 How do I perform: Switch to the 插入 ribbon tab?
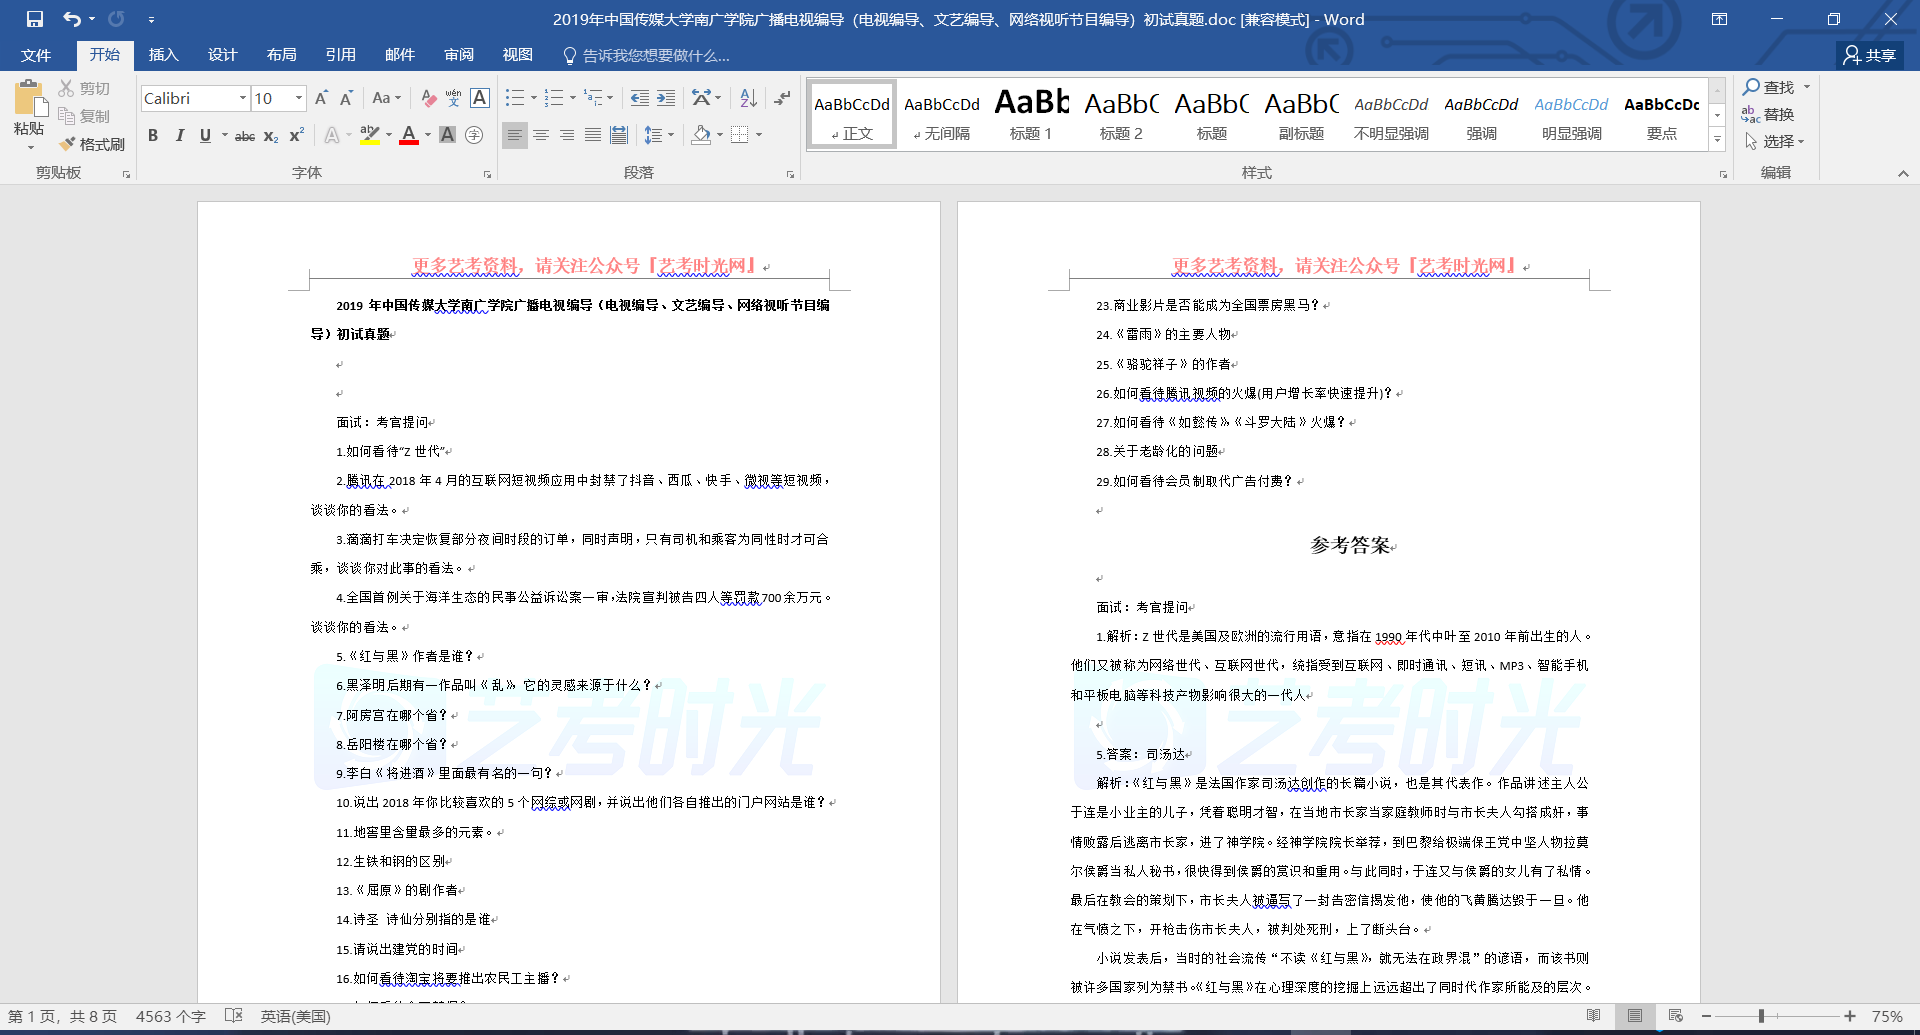click(163, 55)
